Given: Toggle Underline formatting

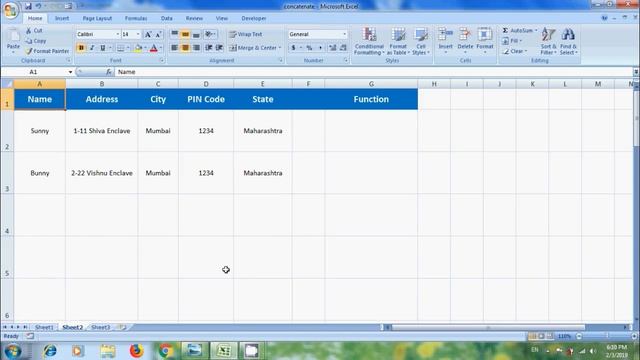Looking at the screenshot, I should (102, 48).
